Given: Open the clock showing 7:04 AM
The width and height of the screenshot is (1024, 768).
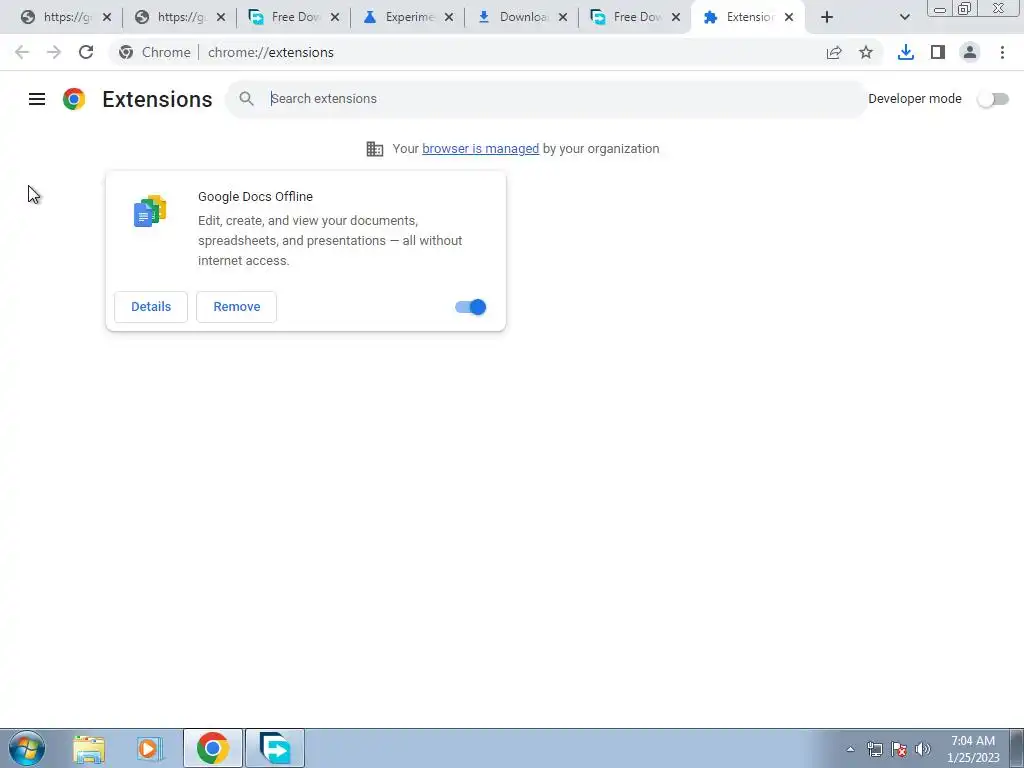Looking at the screenshot, I should pos(973,748).
